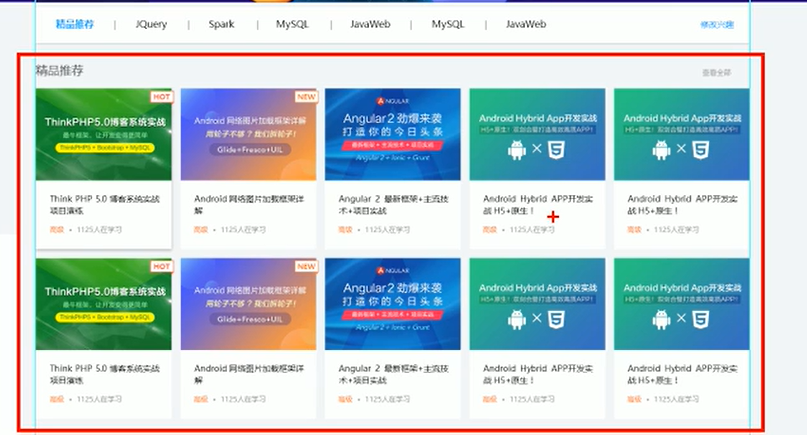Open the bottom-row Android Glide+Fresco+UIL thumbnail

click(x=249, y=304)
